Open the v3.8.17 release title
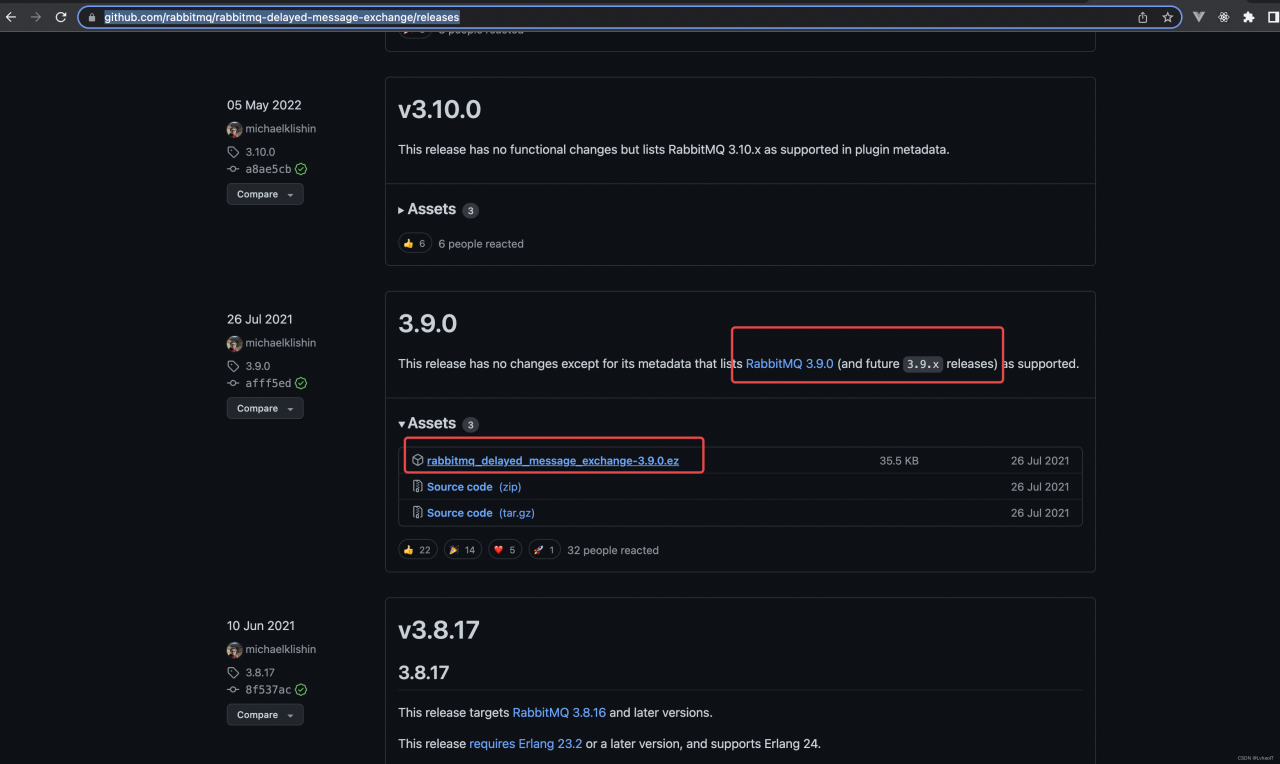Viewport: 1280px width, 764px height. coord(439,630)
